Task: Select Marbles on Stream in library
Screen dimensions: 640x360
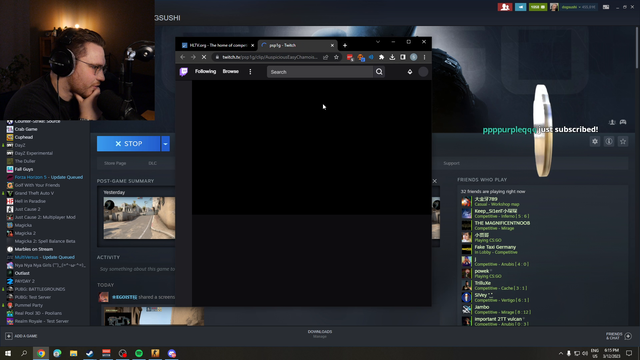Action: pos(33,249)
